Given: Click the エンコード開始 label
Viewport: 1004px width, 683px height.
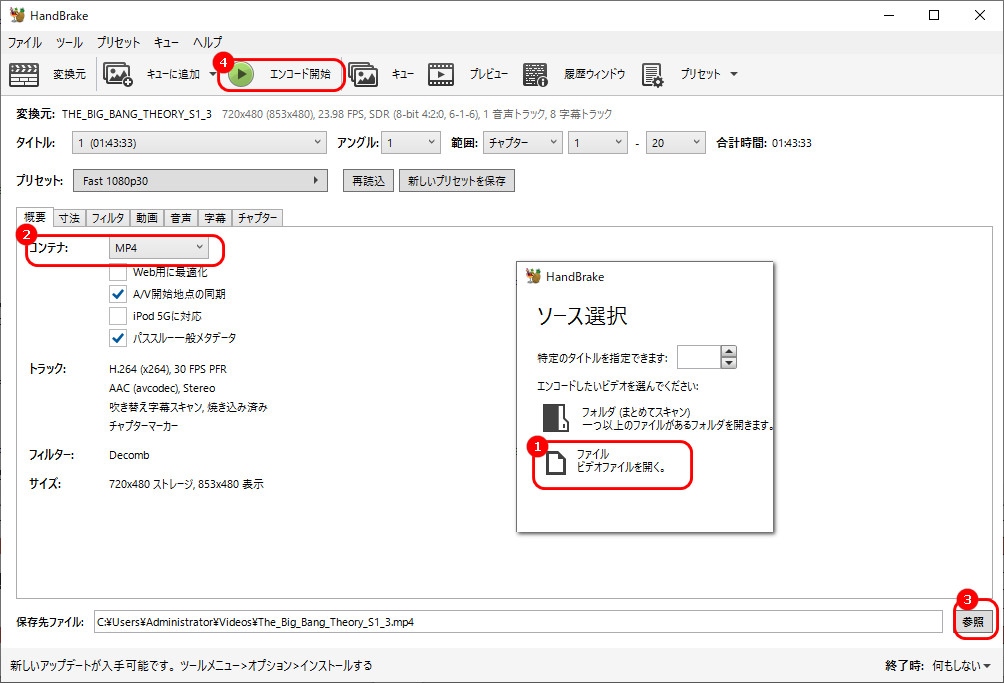Looking at the screenshot, I should pyautogui.click(x=300, y=74).
